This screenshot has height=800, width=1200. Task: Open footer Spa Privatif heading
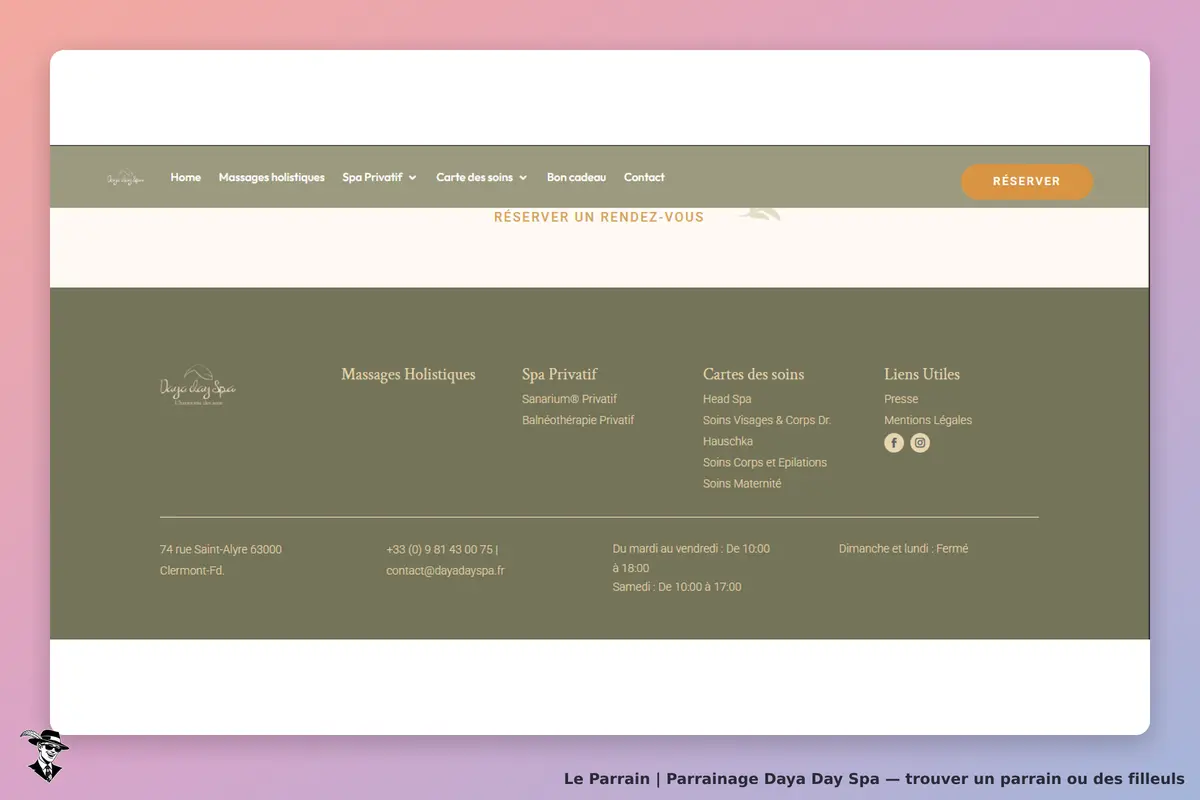(560, 374)
